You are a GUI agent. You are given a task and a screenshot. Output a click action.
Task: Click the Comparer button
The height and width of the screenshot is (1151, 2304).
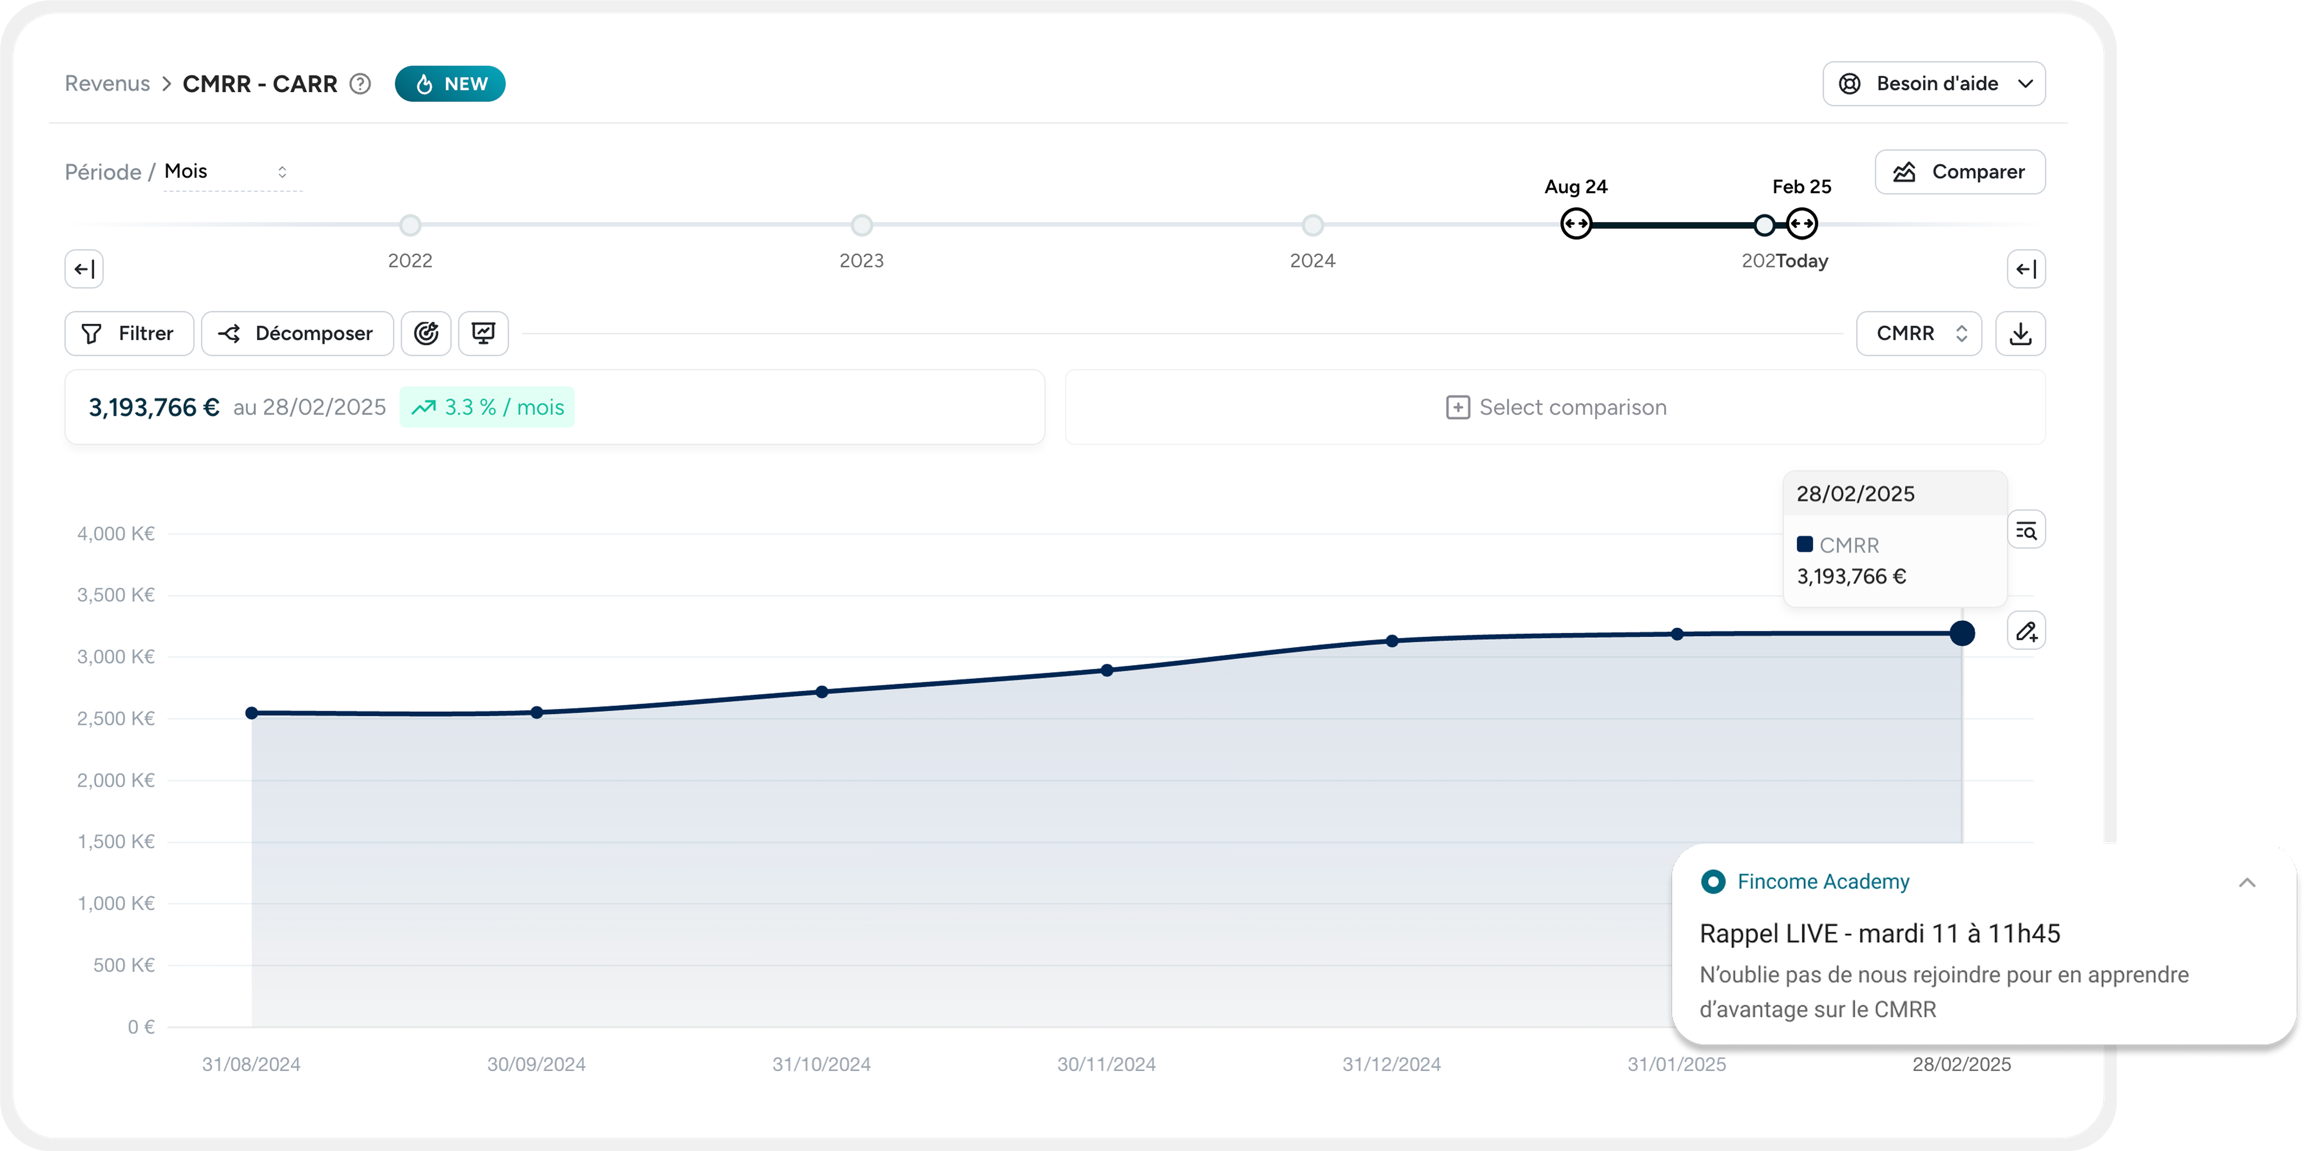(1960, 172)
